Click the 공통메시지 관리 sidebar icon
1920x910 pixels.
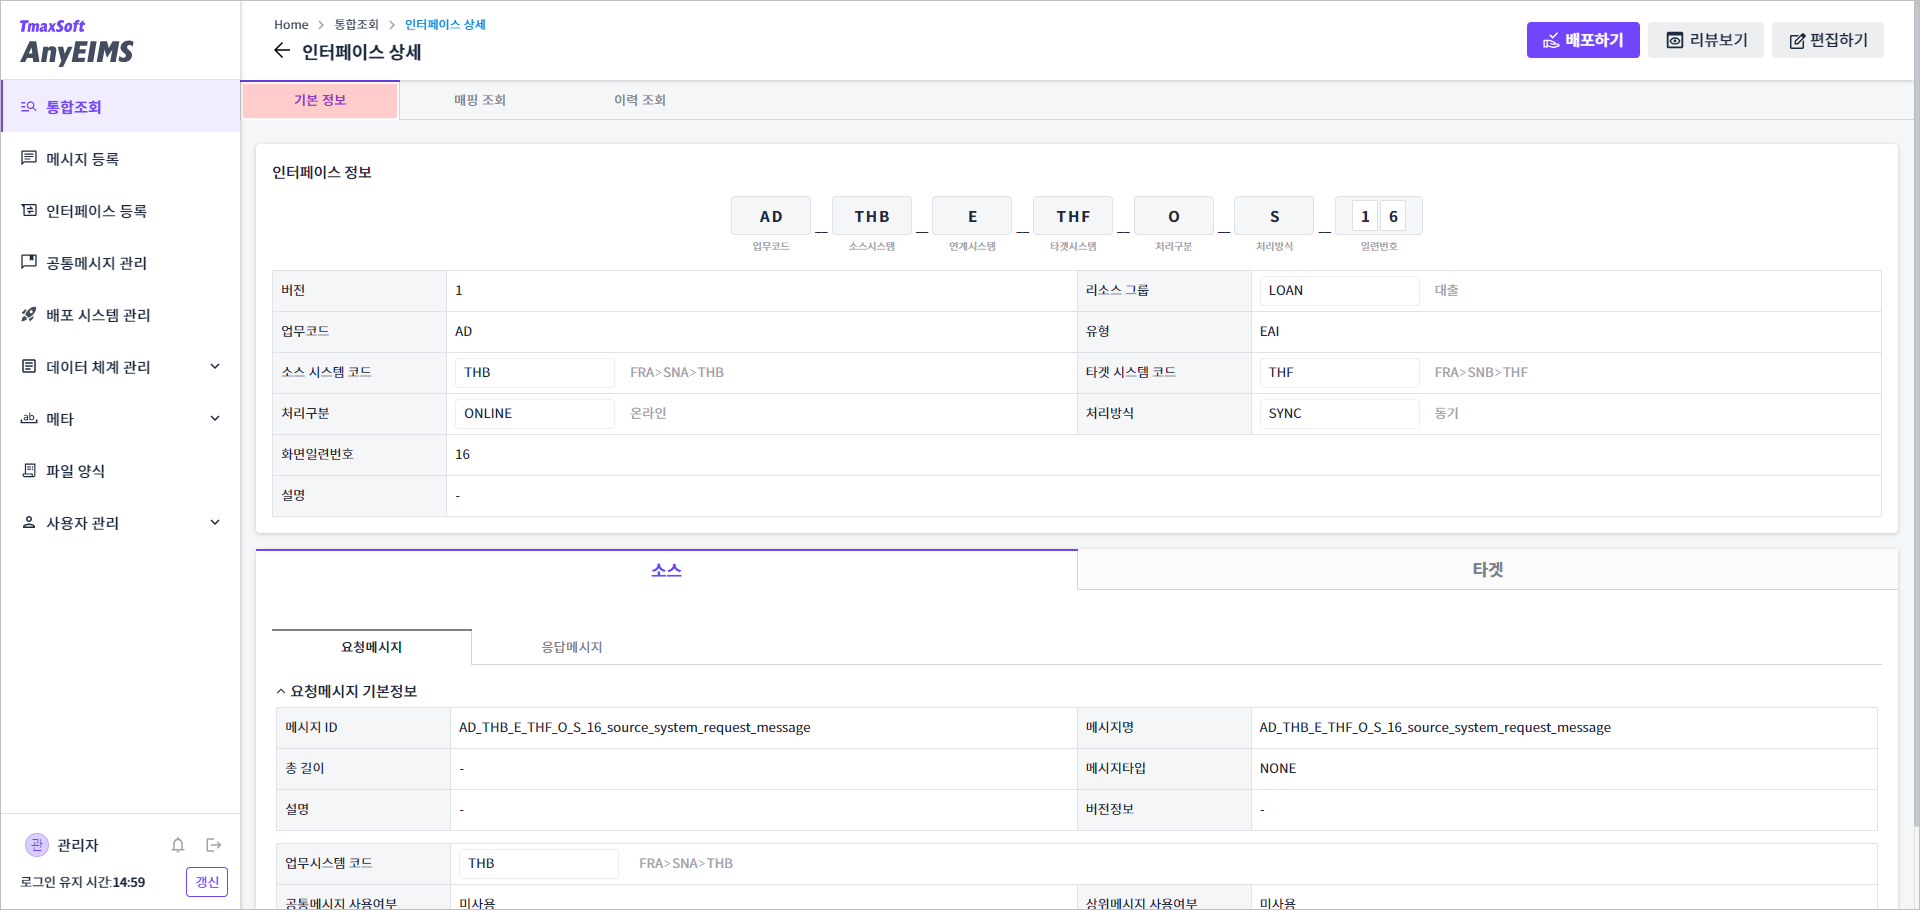[29, 263]
